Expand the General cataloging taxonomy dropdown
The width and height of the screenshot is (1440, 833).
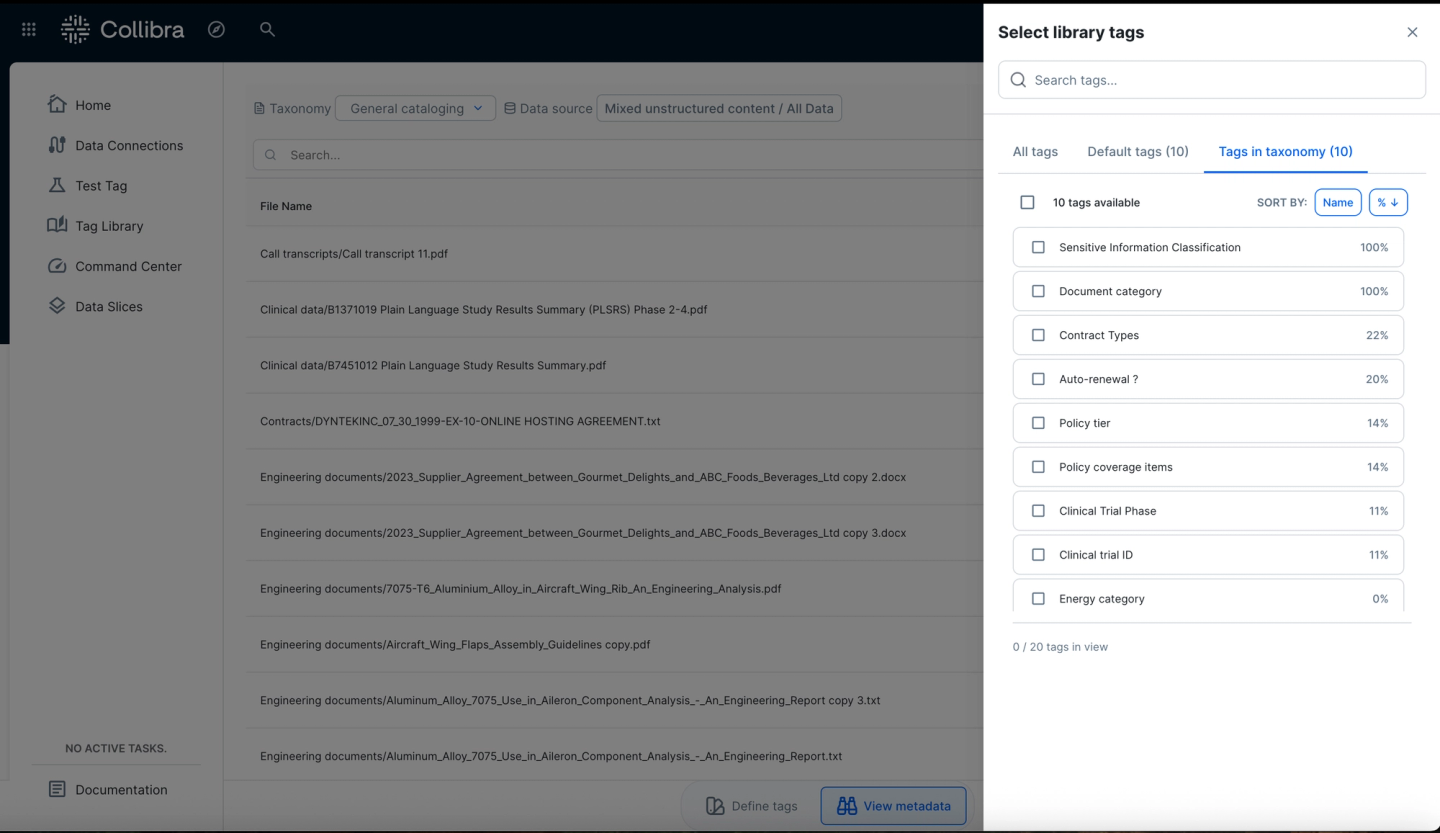tap(415, 108)
